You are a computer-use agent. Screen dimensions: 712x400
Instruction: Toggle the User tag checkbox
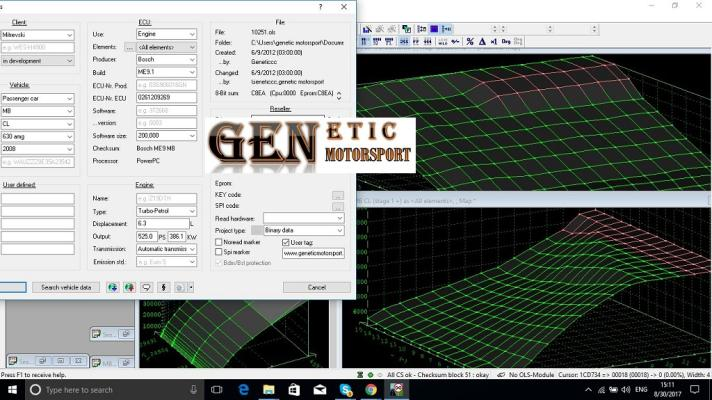(x=285, y=242)
